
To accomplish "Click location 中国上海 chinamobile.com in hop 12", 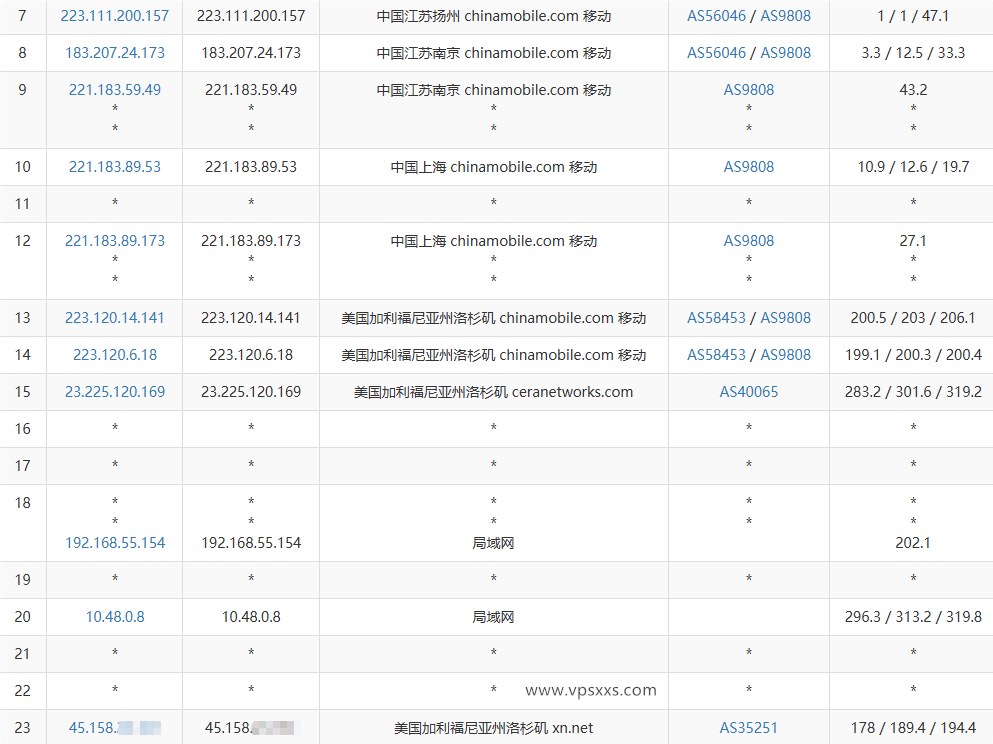I will [494, 241].
